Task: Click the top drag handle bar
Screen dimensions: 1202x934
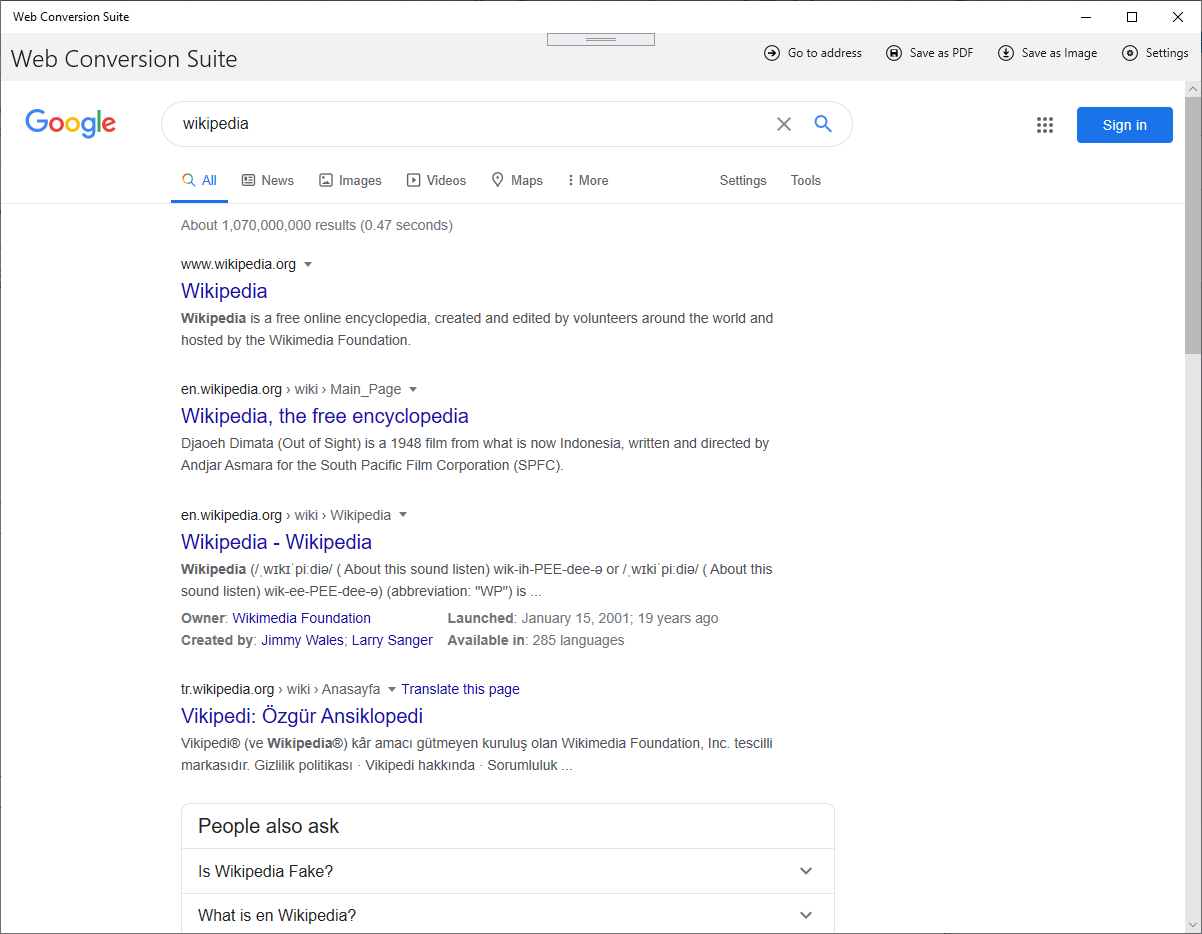Action: (x=601, y=39)
